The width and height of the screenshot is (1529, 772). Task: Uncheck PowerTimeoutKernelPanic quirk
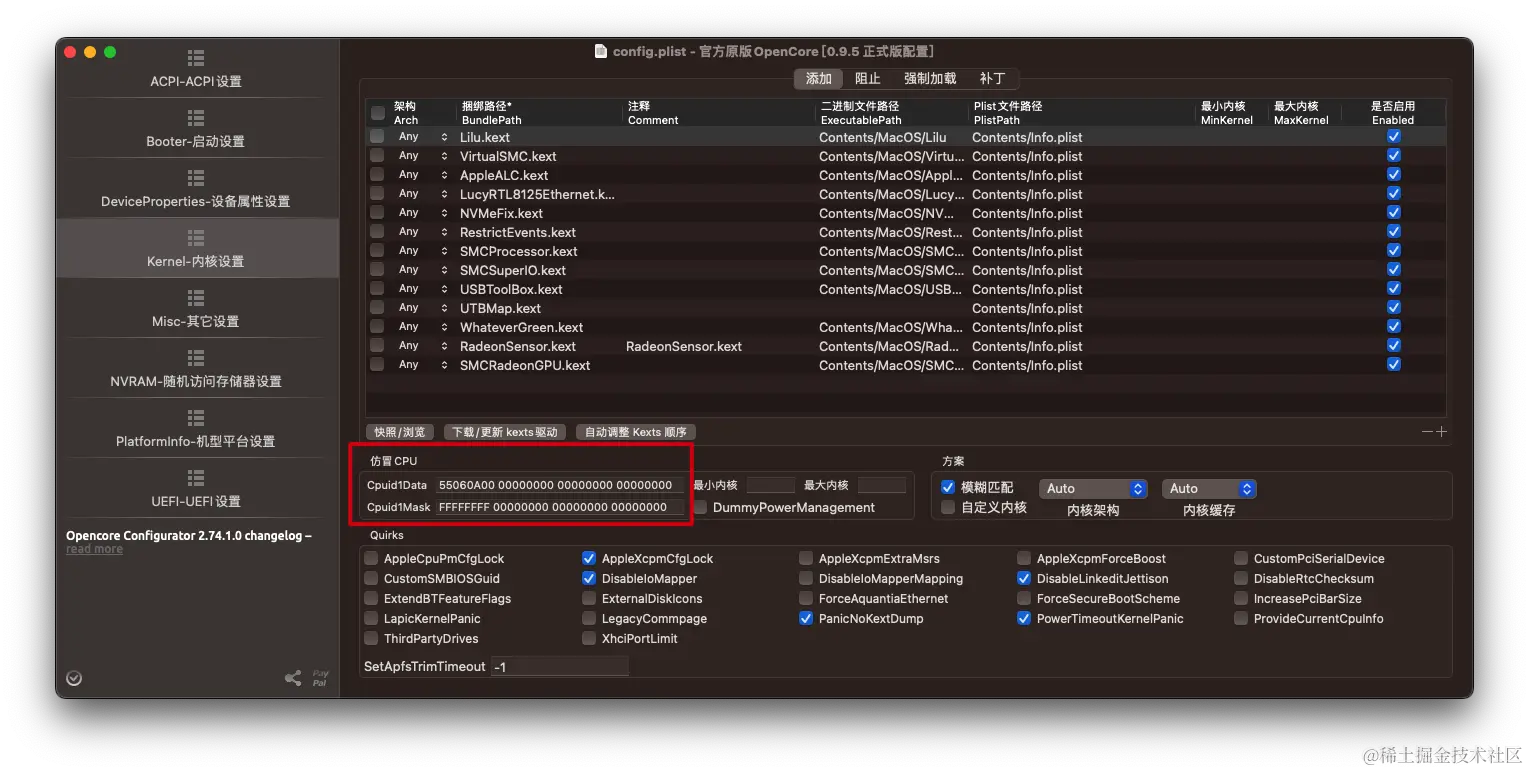click(x=1024, y=619)
